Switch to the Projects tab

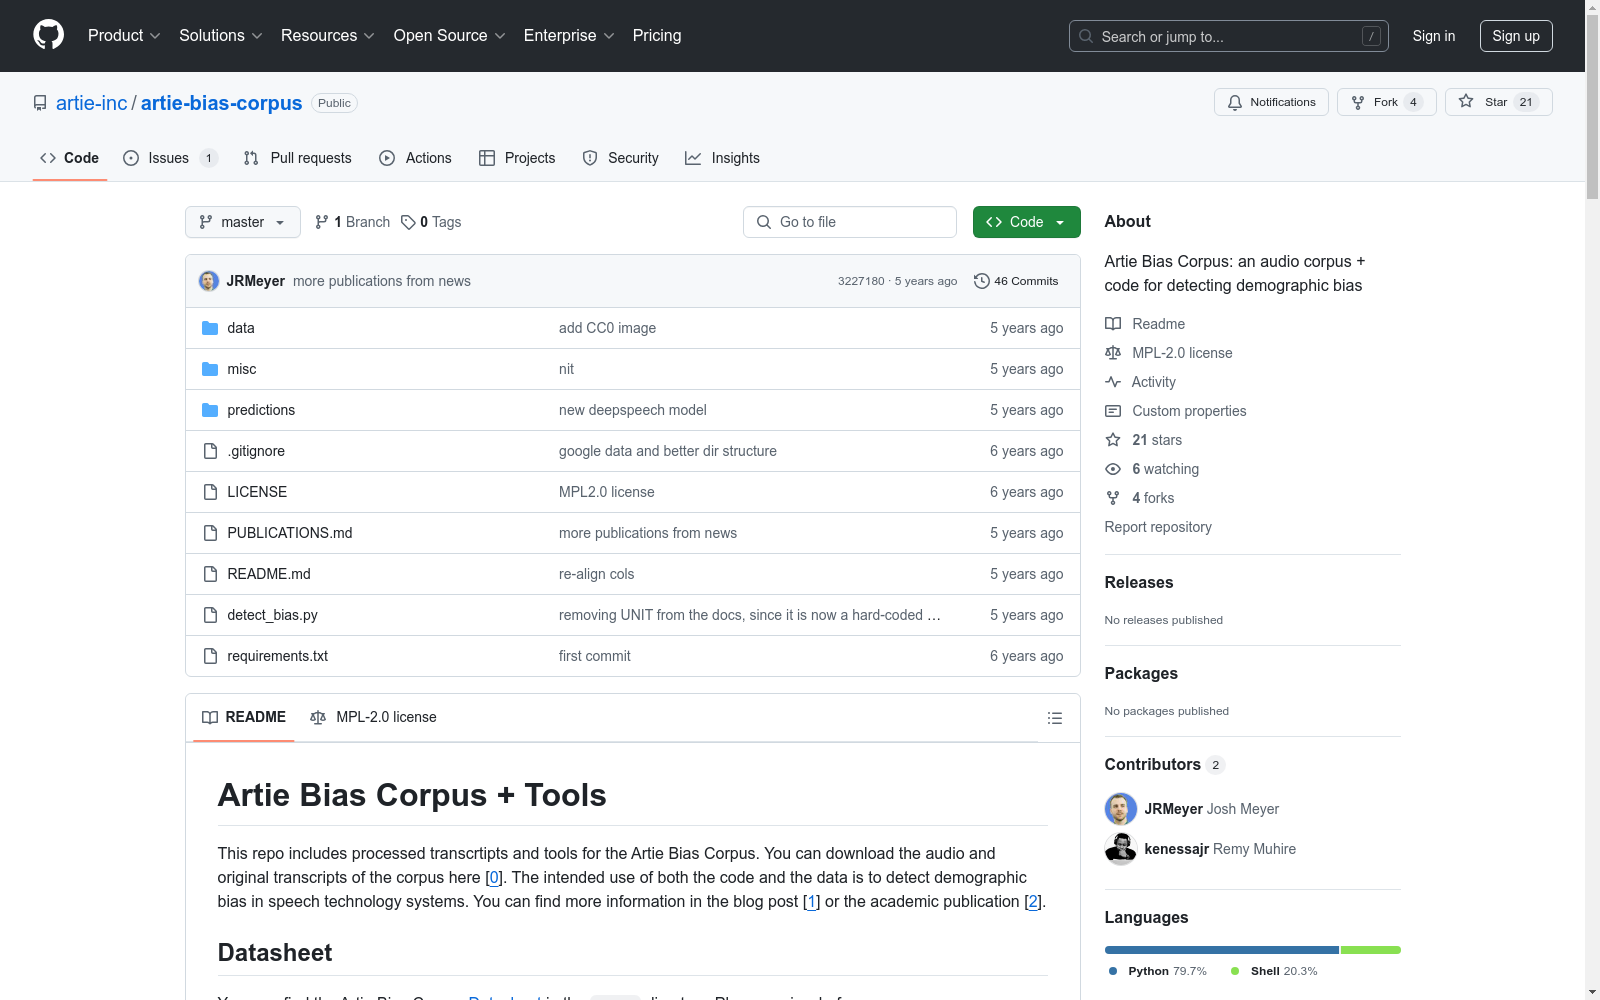coord(517,158)
